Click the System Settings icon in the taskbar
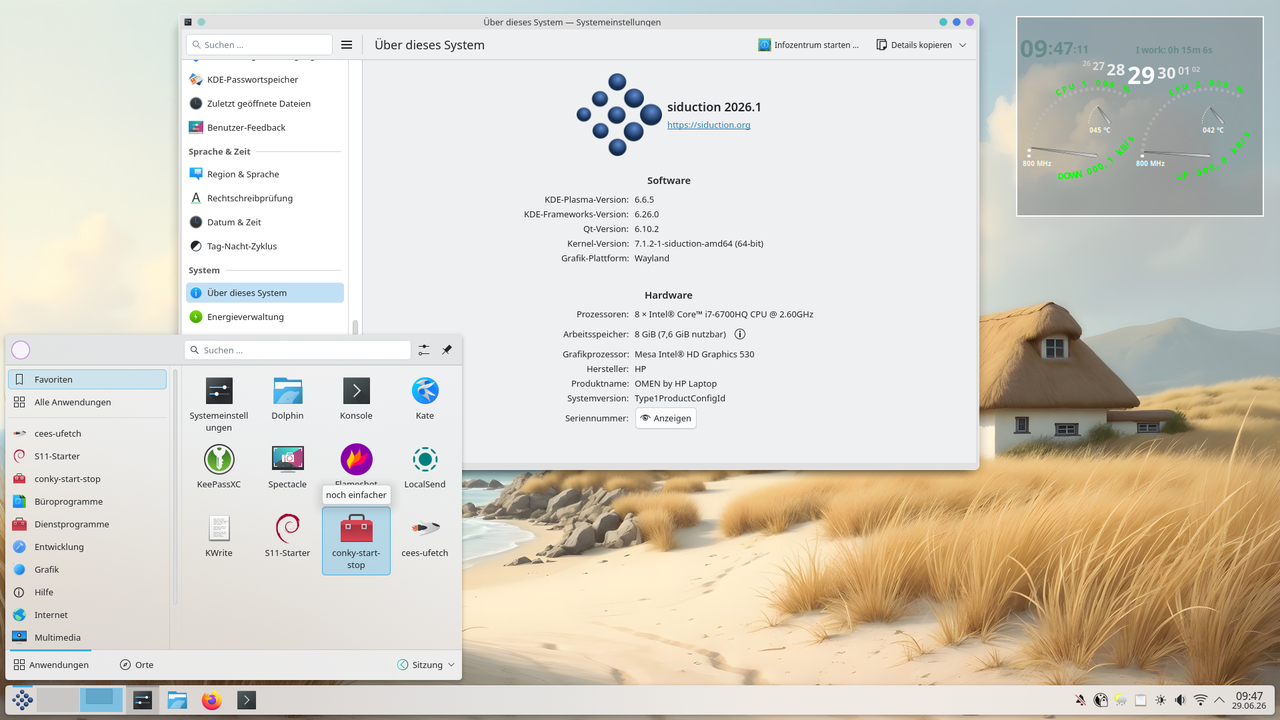 click(x=142, y=700)
